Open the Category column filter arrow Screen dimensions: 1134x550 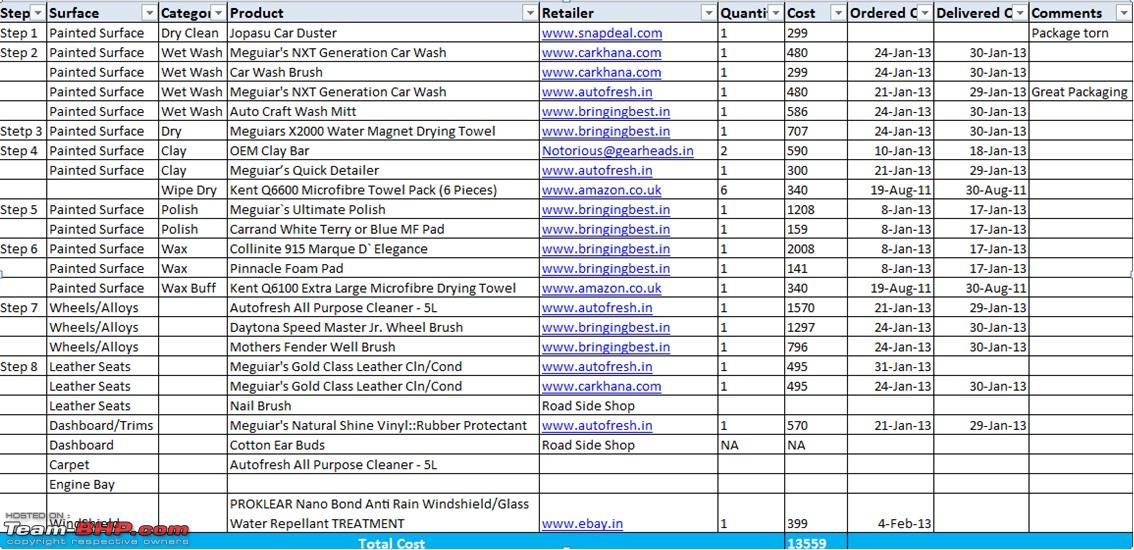219,13
